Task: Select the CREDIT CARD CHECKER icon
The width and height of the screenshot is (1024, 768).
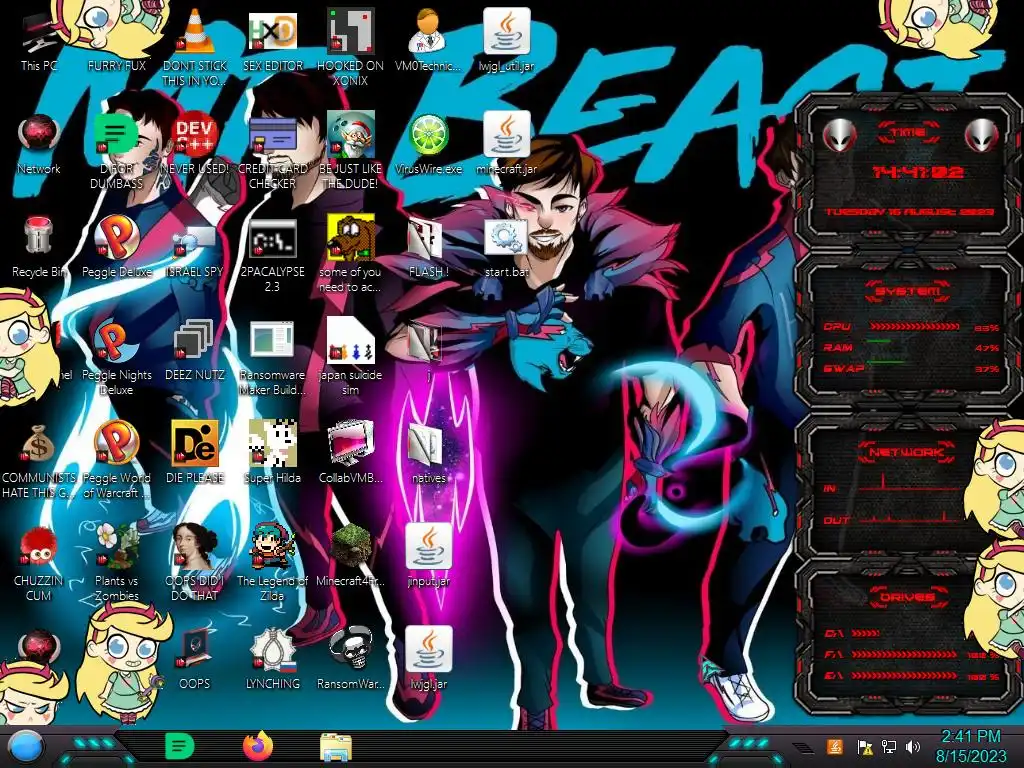Action: coord(272,136)
